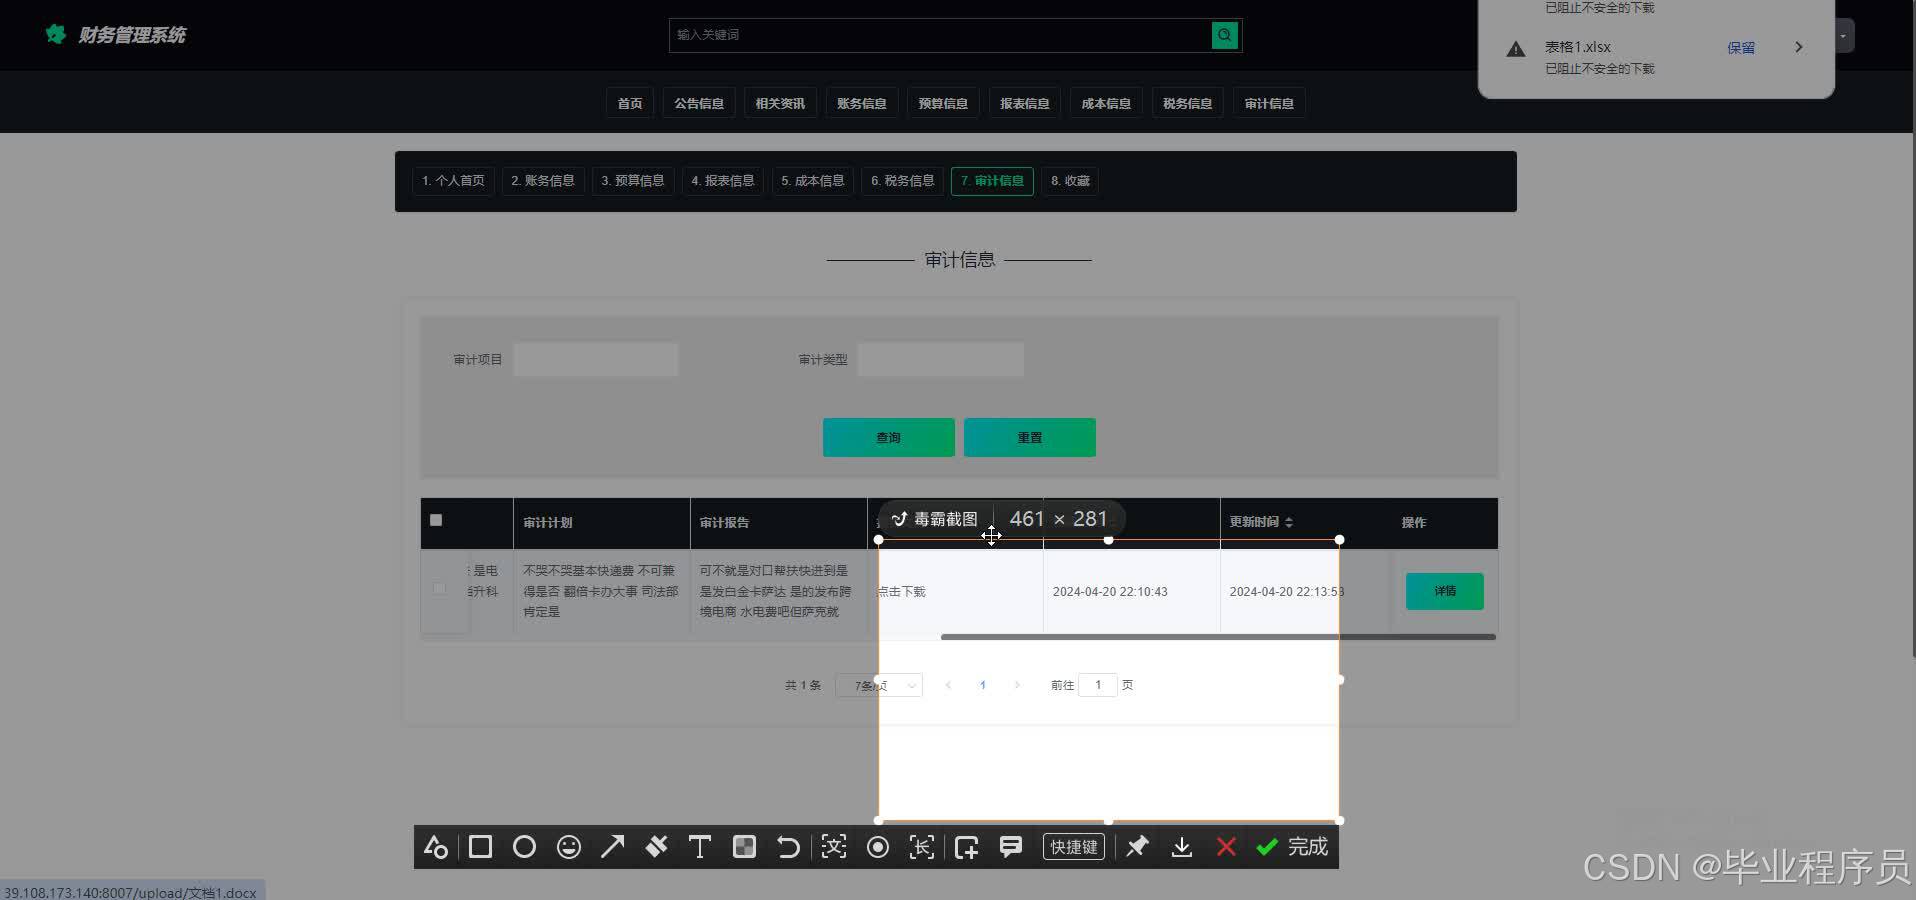This screenshot has width=1916, height=900.
Task: Click the add-new-capture icon
Action: click(966, 847)
